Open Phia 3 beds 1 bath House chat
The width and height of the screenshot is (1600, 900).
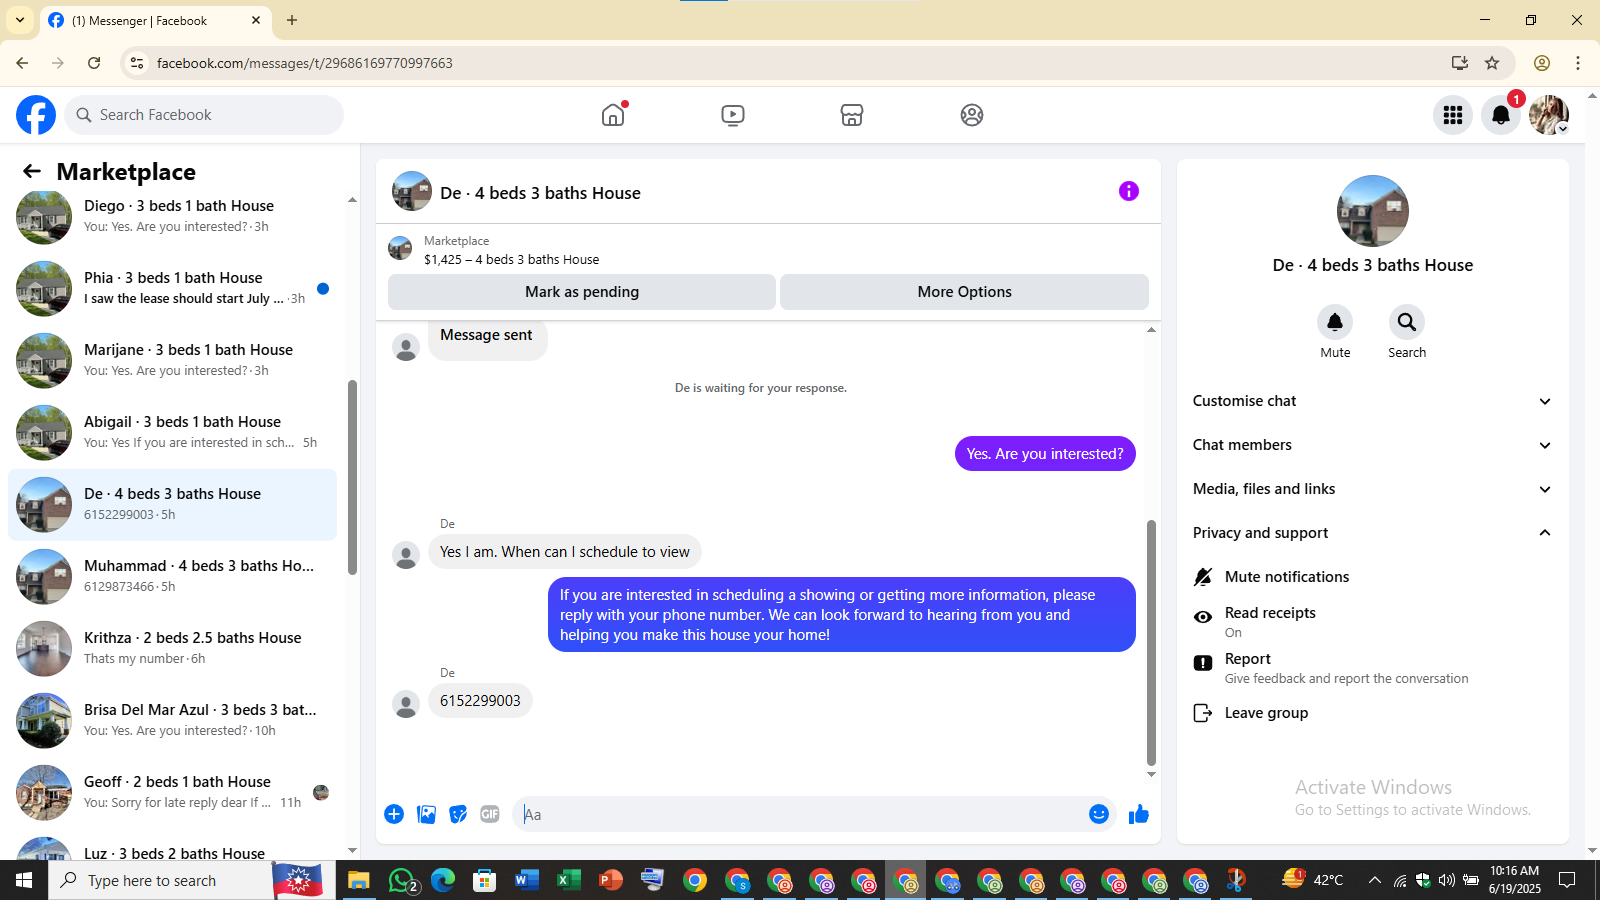click(172, 288)
